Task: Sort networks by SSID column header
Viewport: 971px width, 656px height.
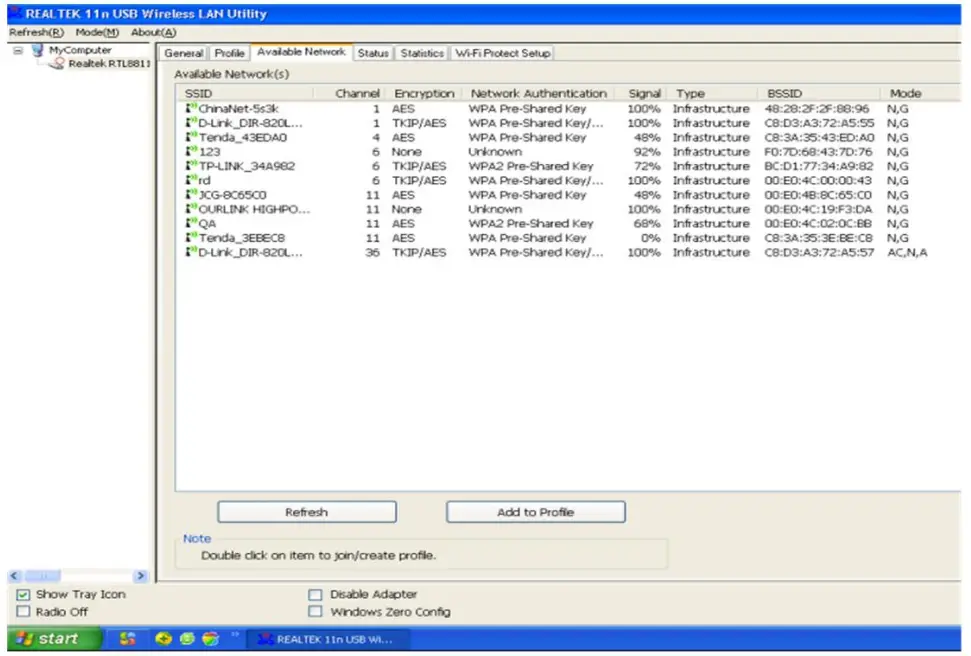Action: (246, 94)
